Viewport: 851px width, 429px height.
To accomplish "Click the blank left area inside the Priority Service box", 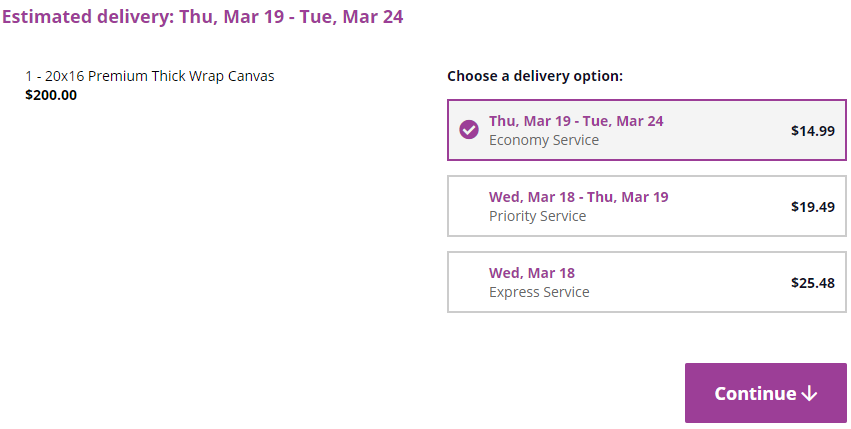I will 468,206.
